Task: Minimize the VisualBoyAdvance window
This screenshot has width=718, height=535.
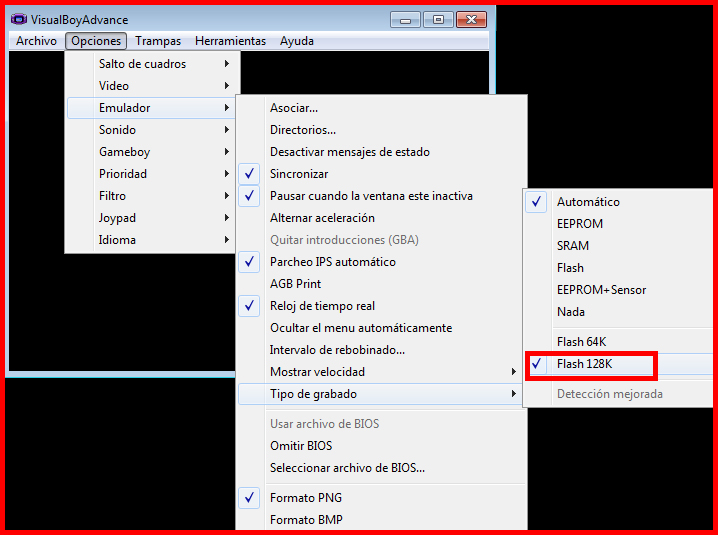Action: click(405, 20)
